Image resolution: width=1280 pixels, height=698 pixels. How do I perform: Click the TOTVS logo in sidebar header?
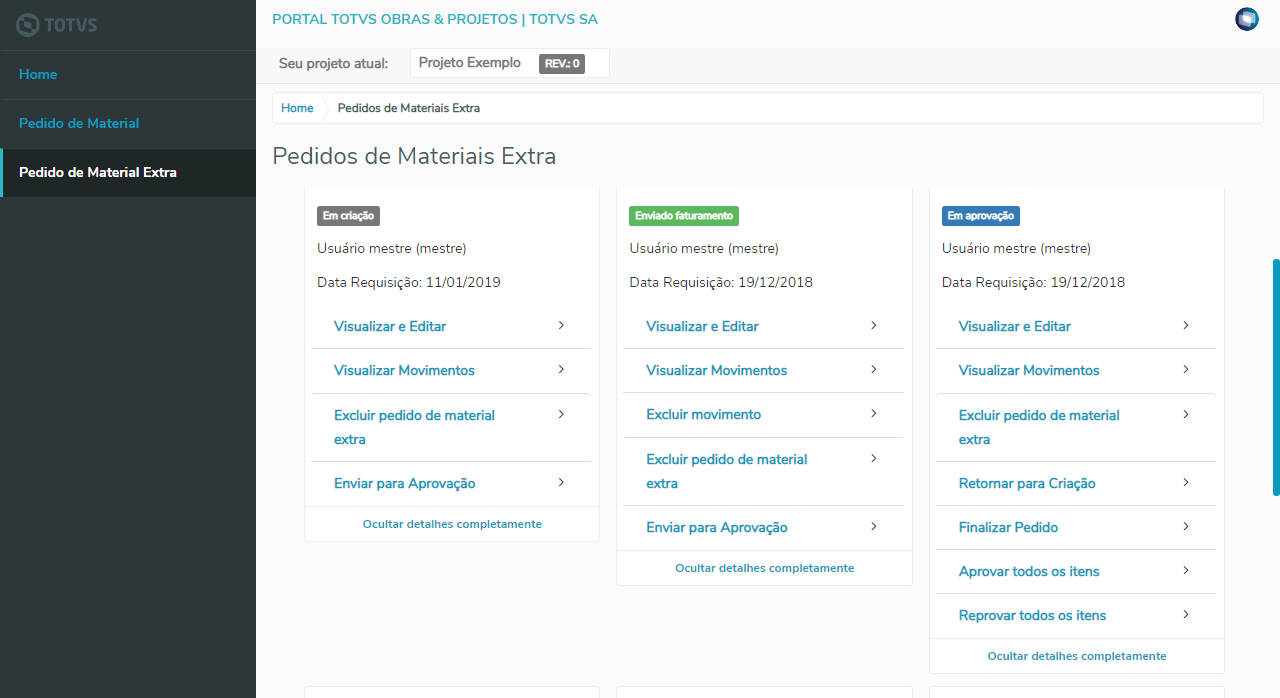point(57,25)
